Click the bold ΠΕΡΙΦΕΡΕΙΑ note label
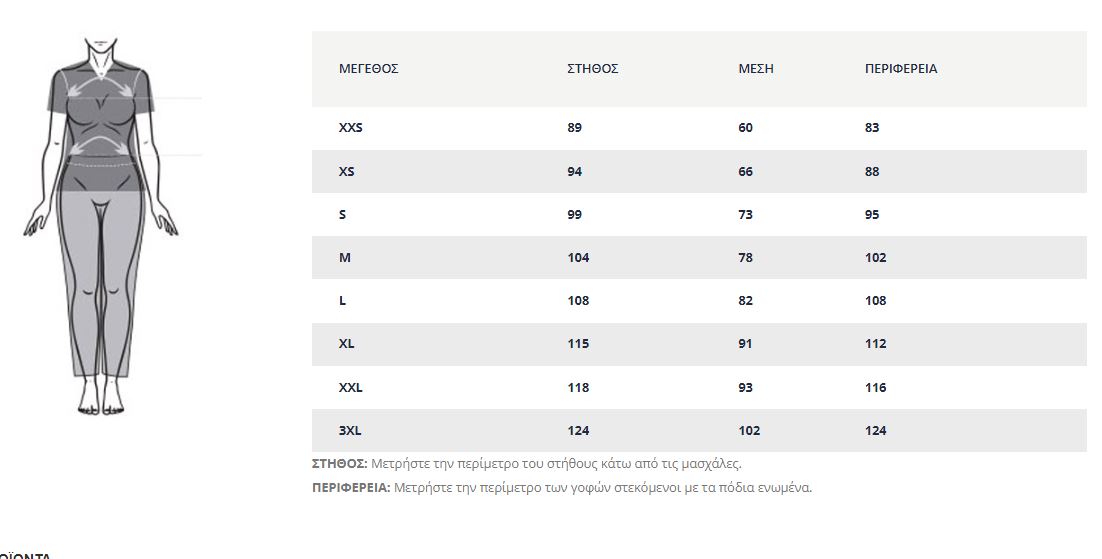 (x=351, y=487)
